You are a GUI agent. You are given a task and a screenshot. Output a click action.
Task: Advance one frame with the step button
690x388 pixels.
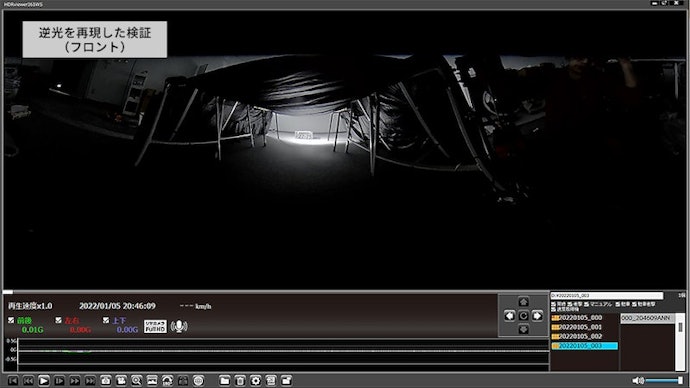click(59, 381)
